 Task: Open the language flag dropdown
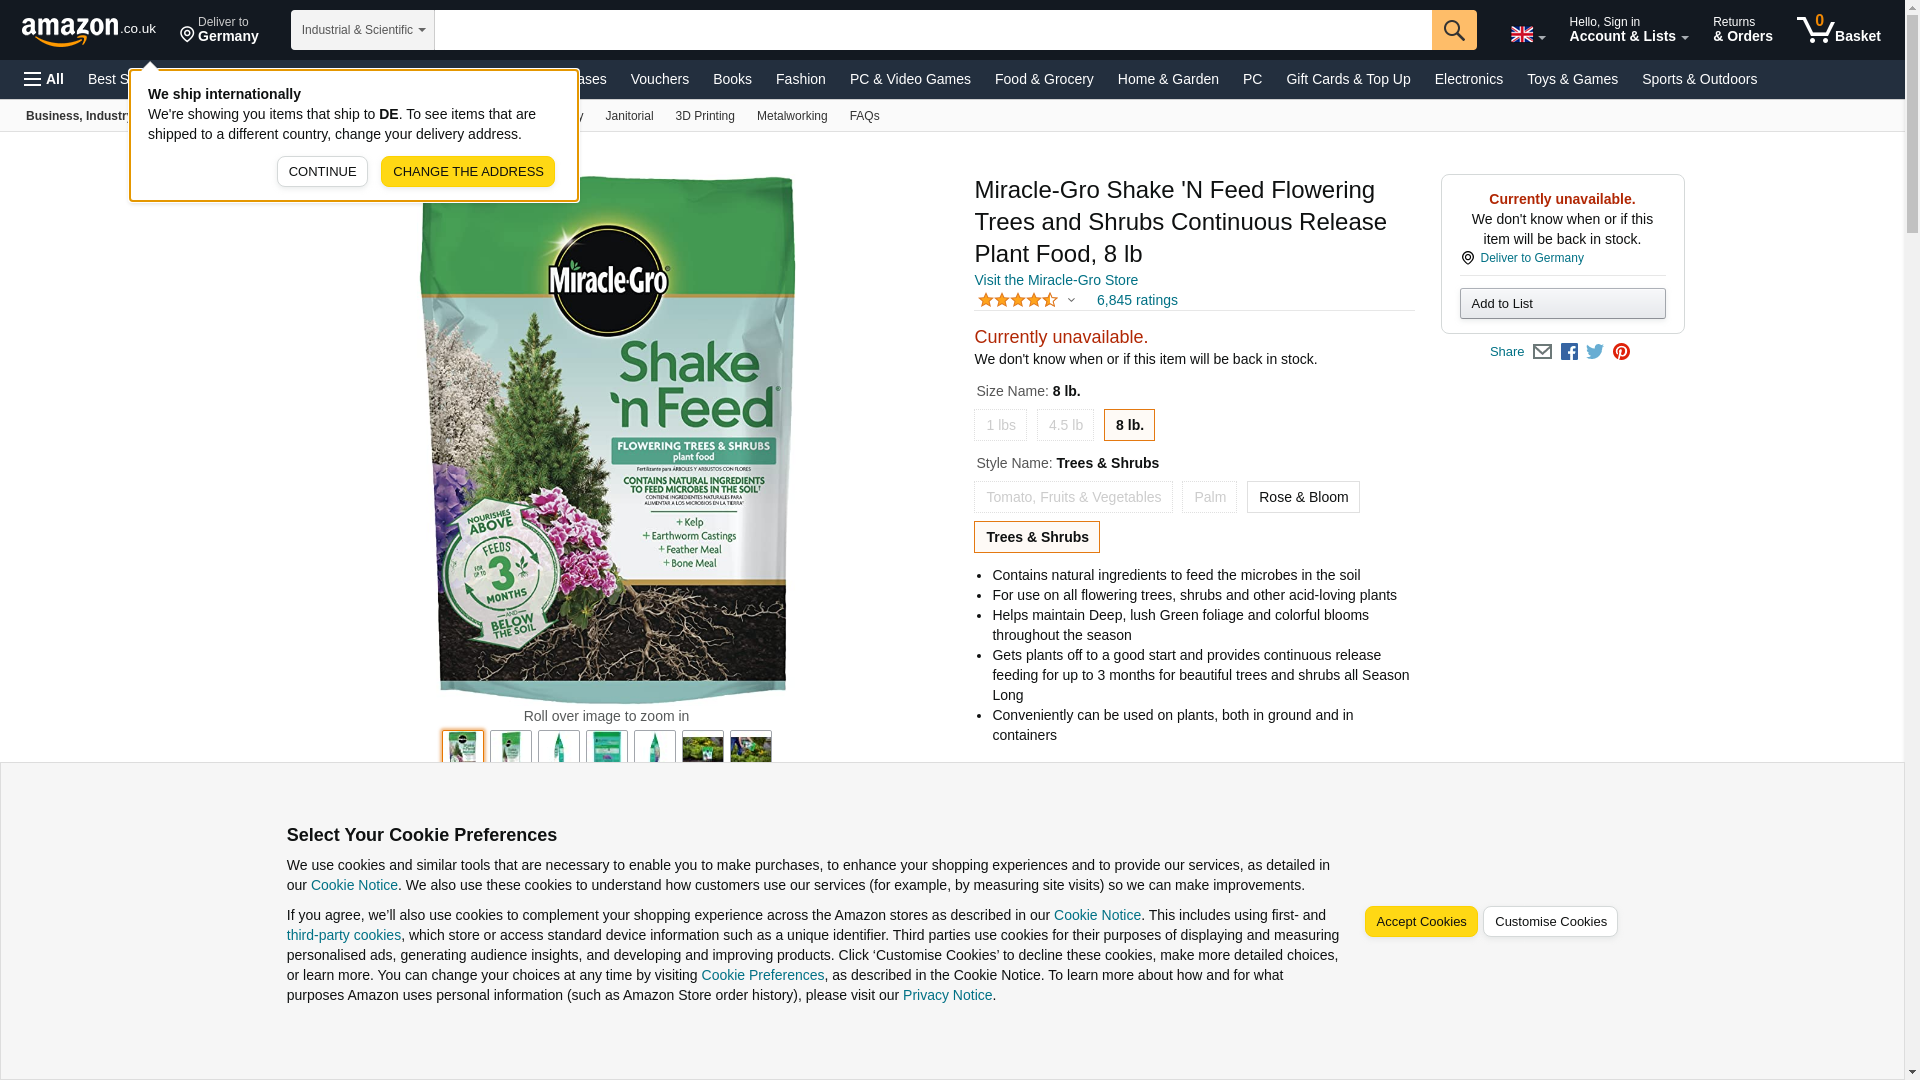pyautogui.click(x=1527, y=34)
